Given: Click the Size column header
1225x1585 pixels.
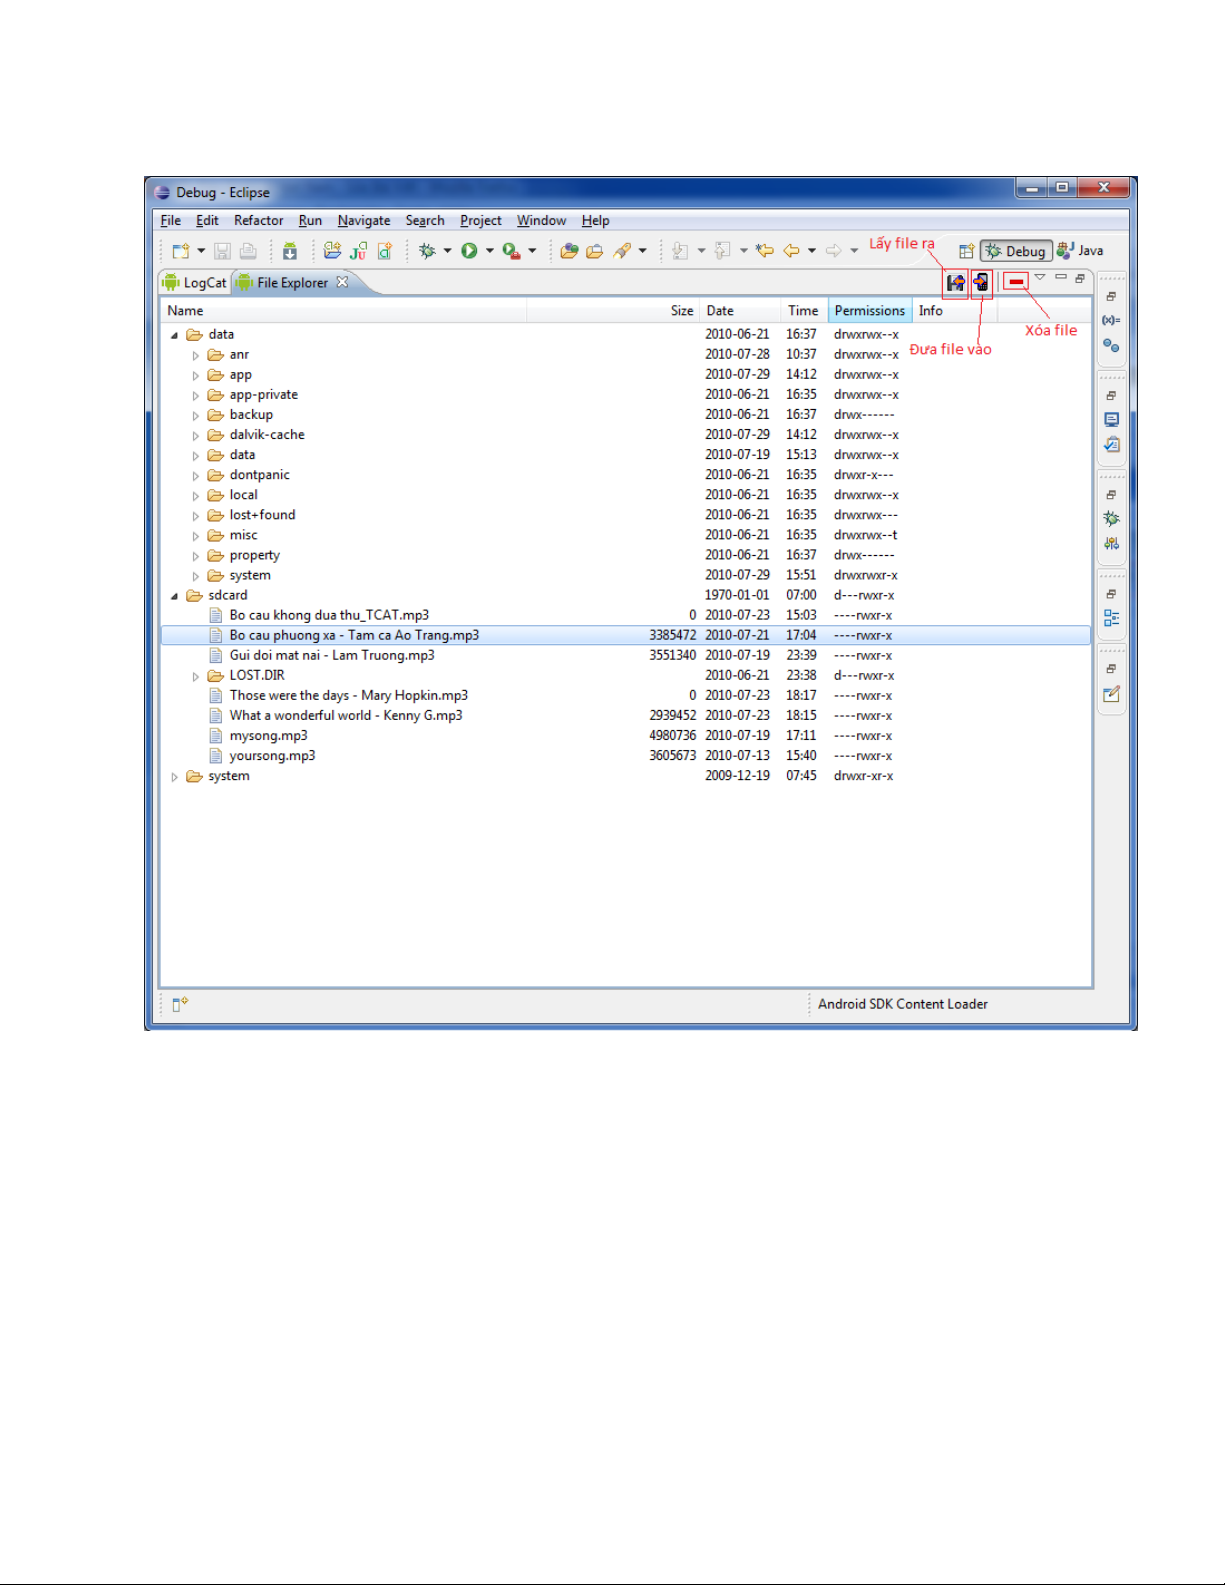Looking at the screenshot, I should pyautogui.click(x=681, y=311).
